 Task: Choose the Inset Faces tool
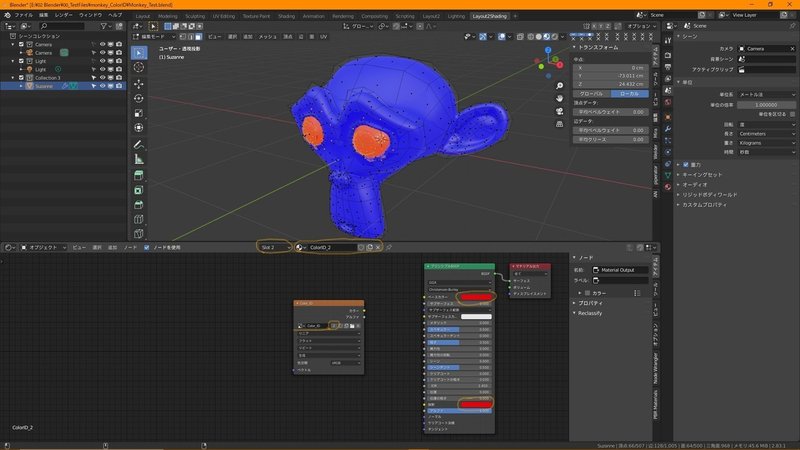click(139, 190)
